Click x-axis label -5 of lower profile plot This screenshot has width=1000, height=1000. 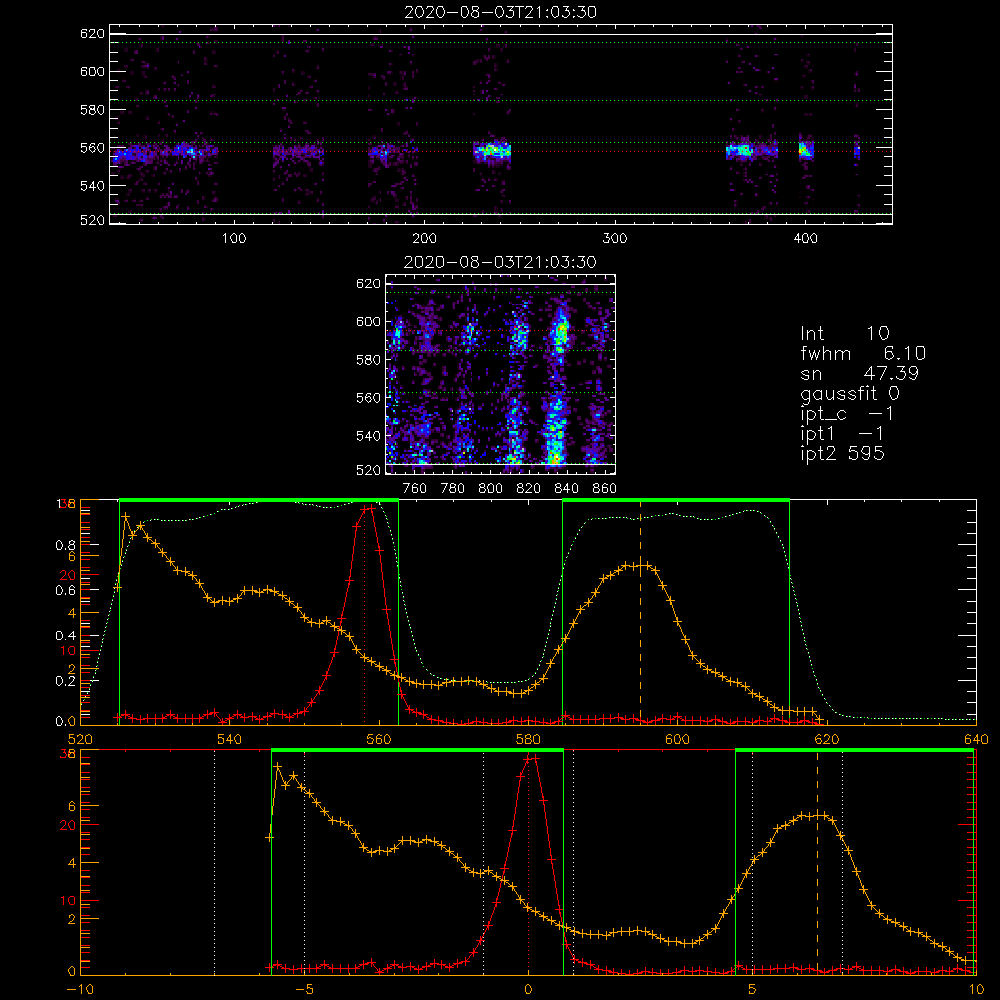[x=305, y=989]
